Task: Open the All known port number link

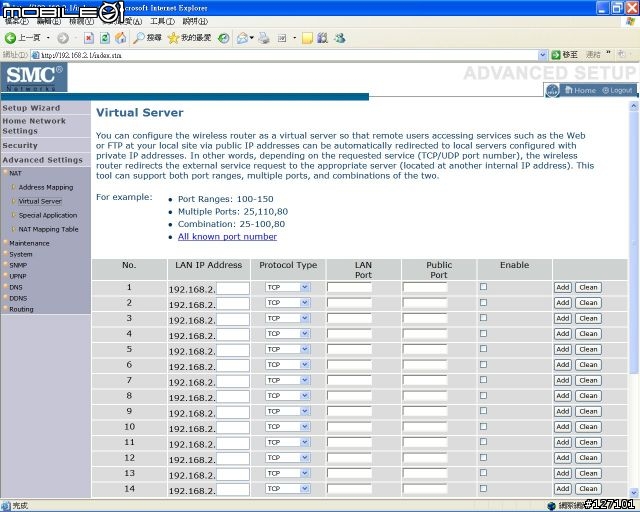Action: point(227,237)
